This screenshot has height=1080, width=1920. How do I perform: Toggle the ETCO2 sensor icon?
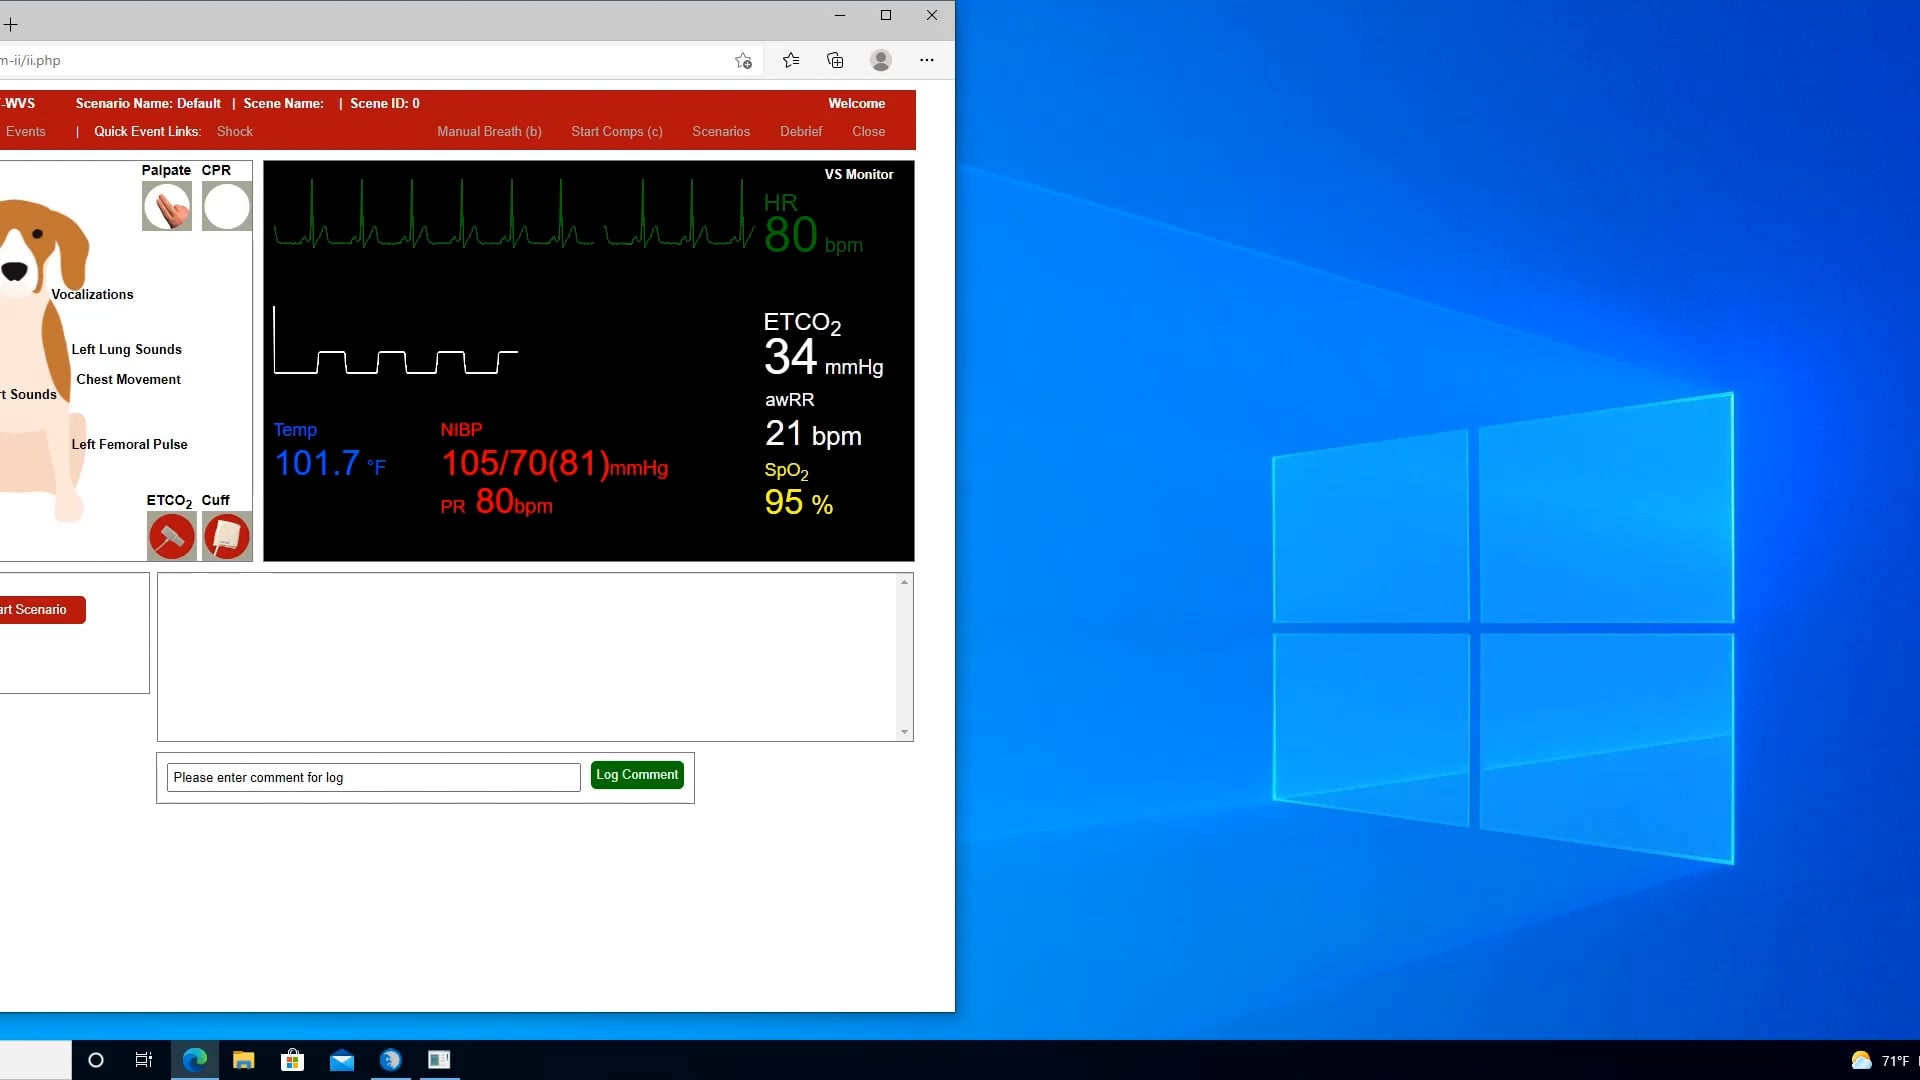pyautogui.click(x=171, y=537)
